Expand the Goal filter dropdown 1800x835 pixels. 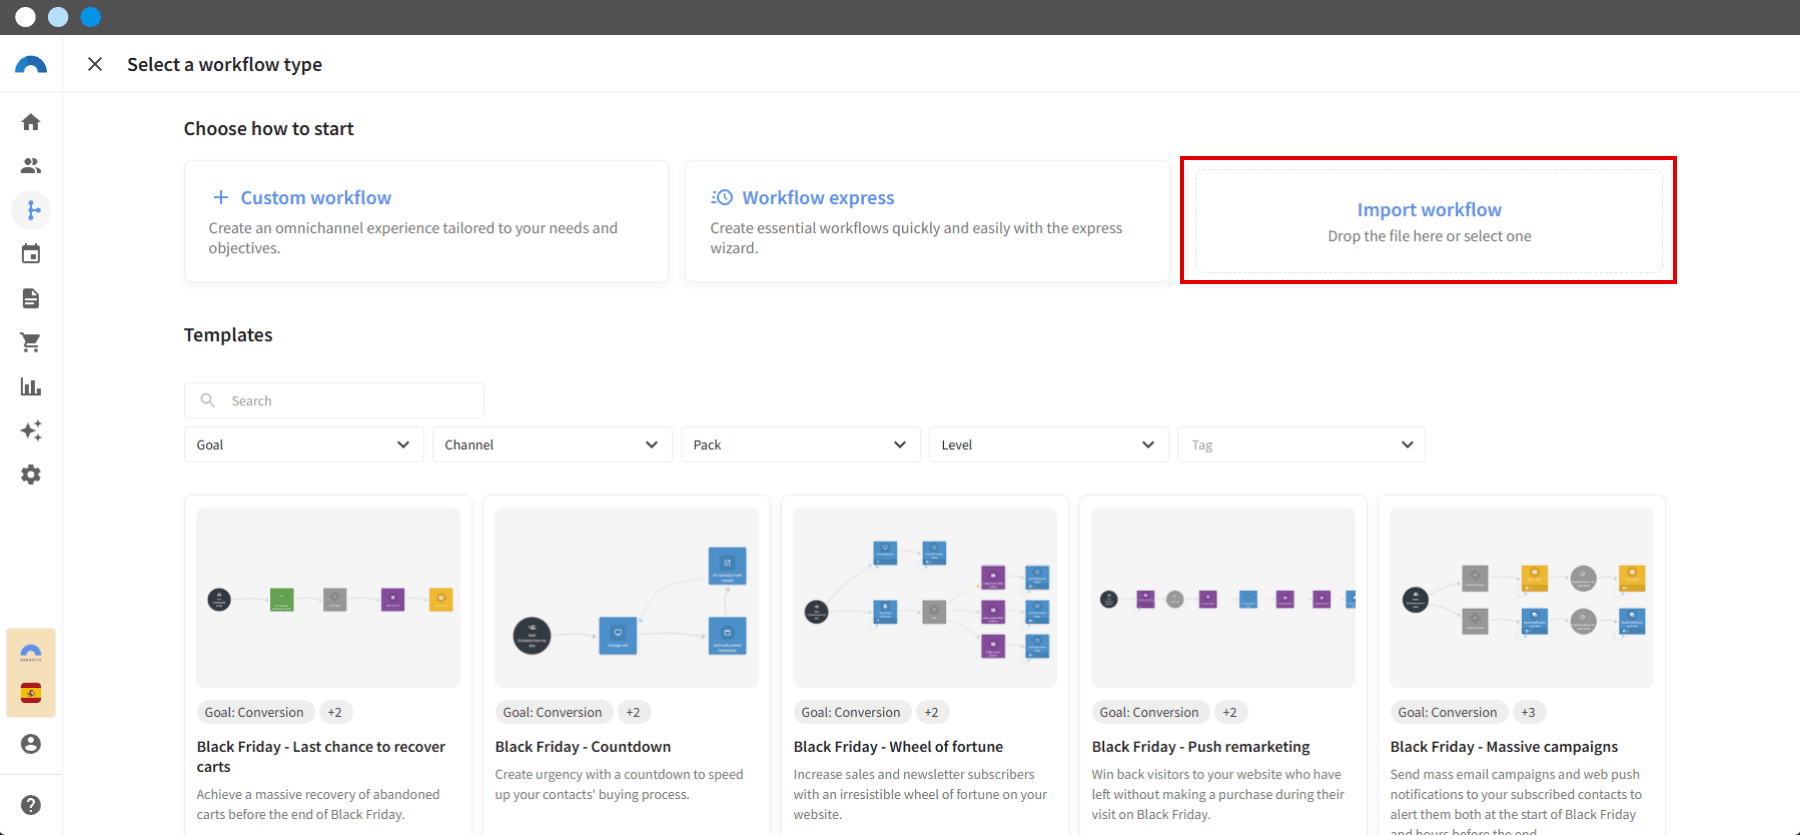pos(304,445)
